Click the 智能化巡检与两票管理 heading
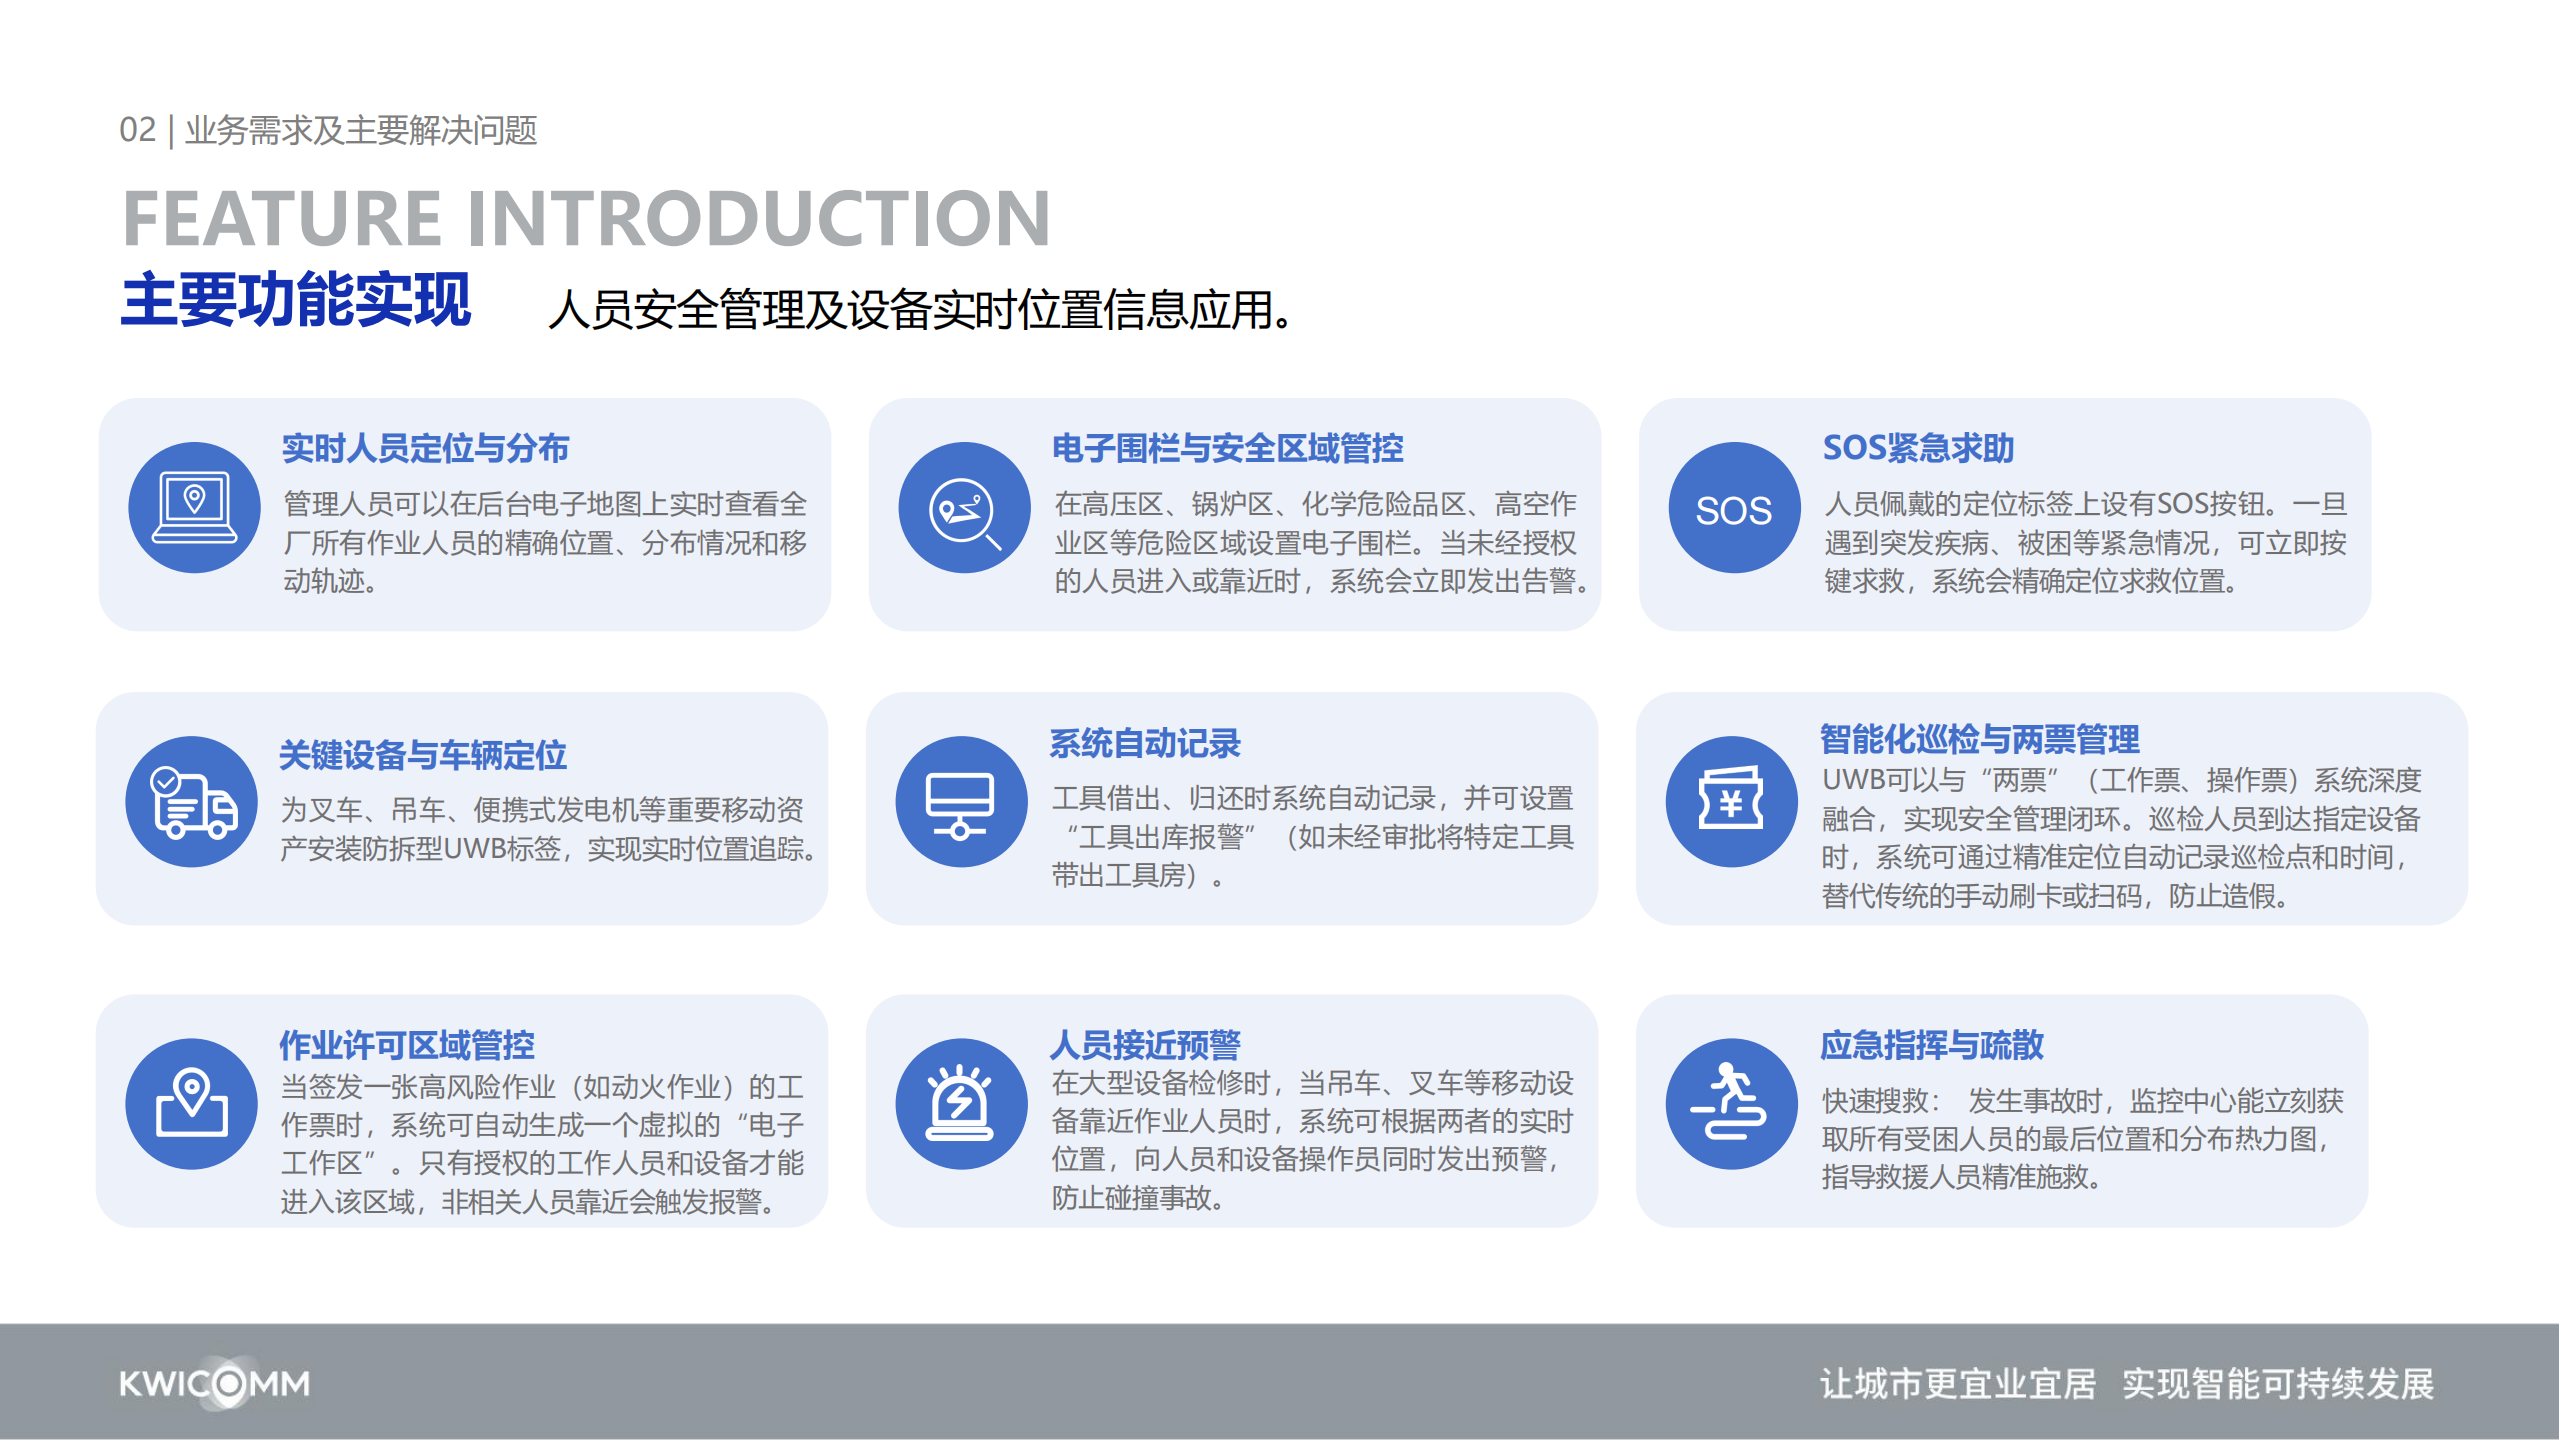The image size is (2560, 1440). 1979,739
